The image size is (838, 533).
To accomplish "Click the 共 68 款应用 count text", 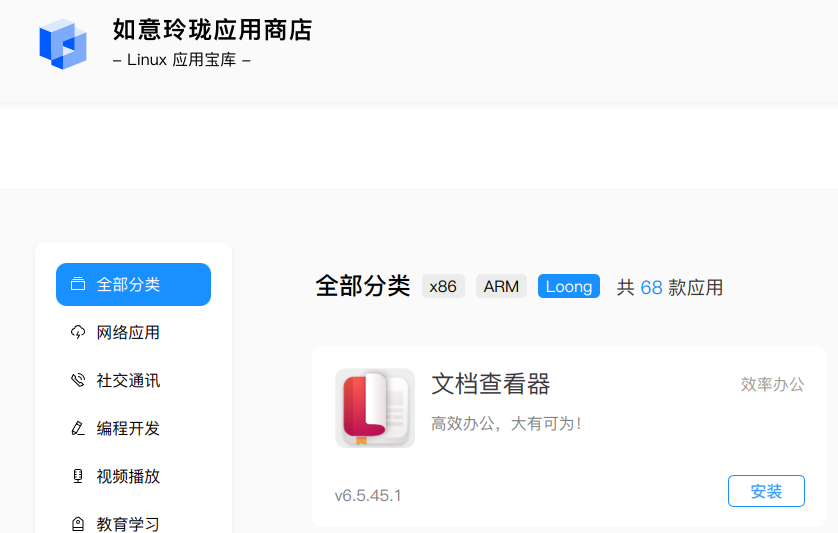I will 670,288.
